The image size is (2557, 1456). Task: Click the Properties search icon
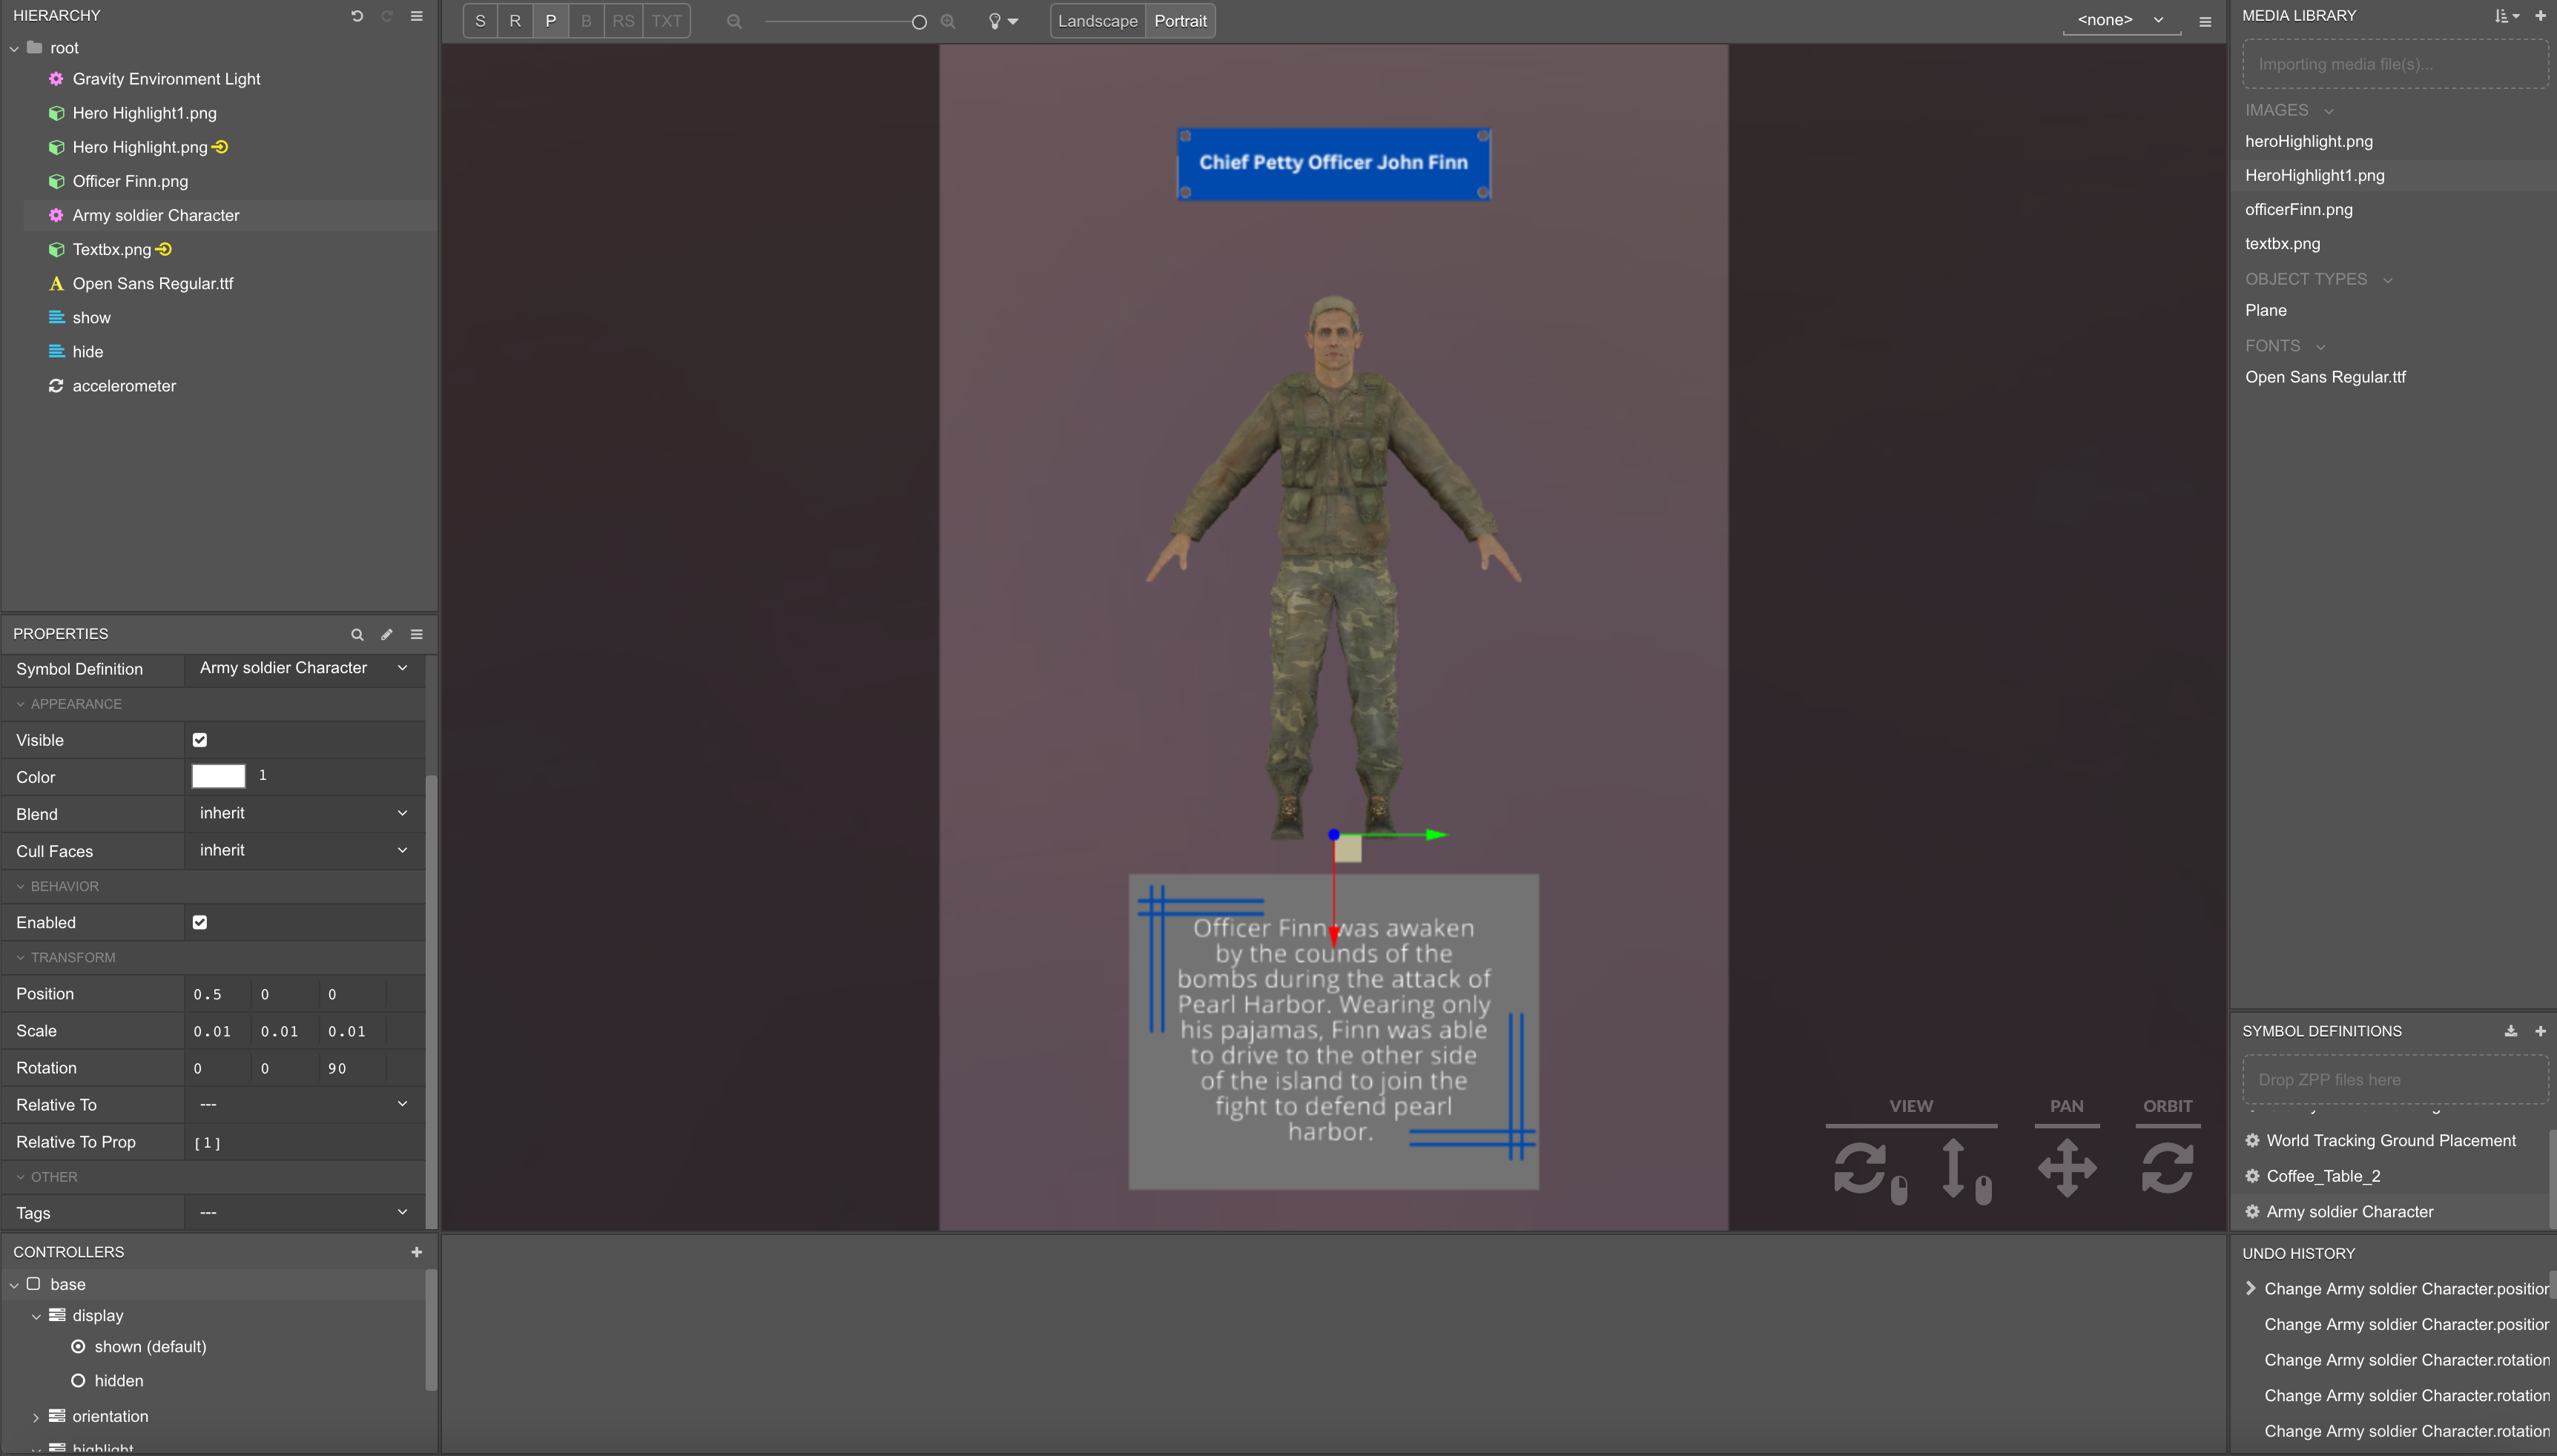tap(357, 634)
